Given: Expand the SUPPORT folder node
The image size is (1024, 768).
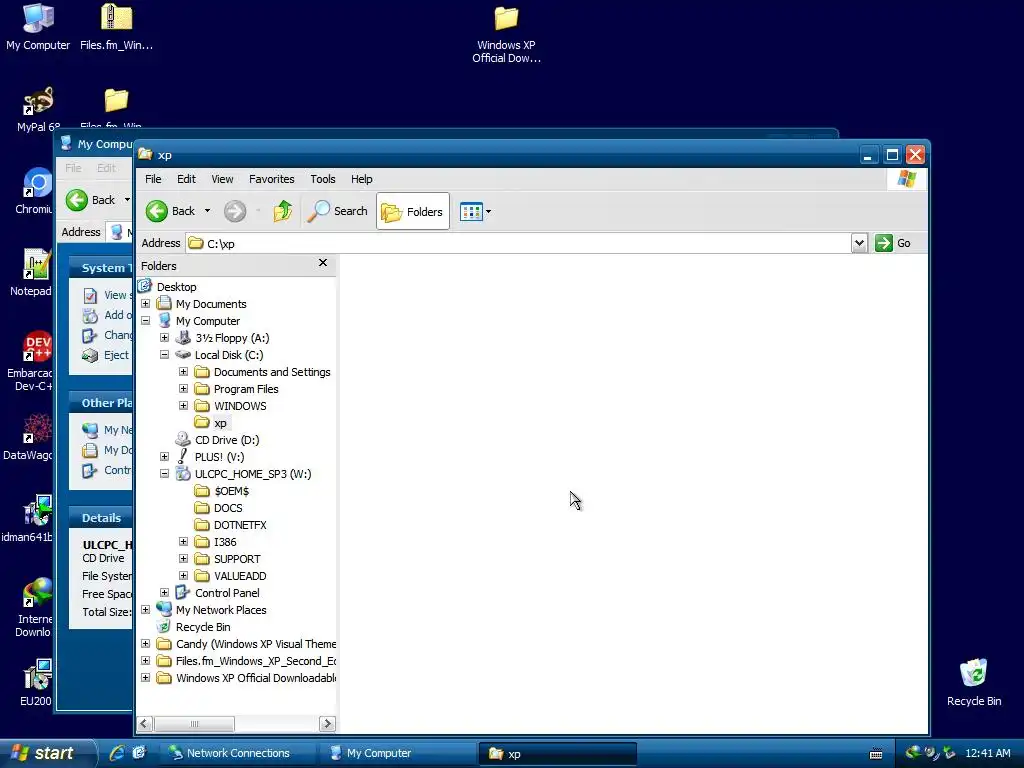Looking at the screenshot, I should point(184,558).
